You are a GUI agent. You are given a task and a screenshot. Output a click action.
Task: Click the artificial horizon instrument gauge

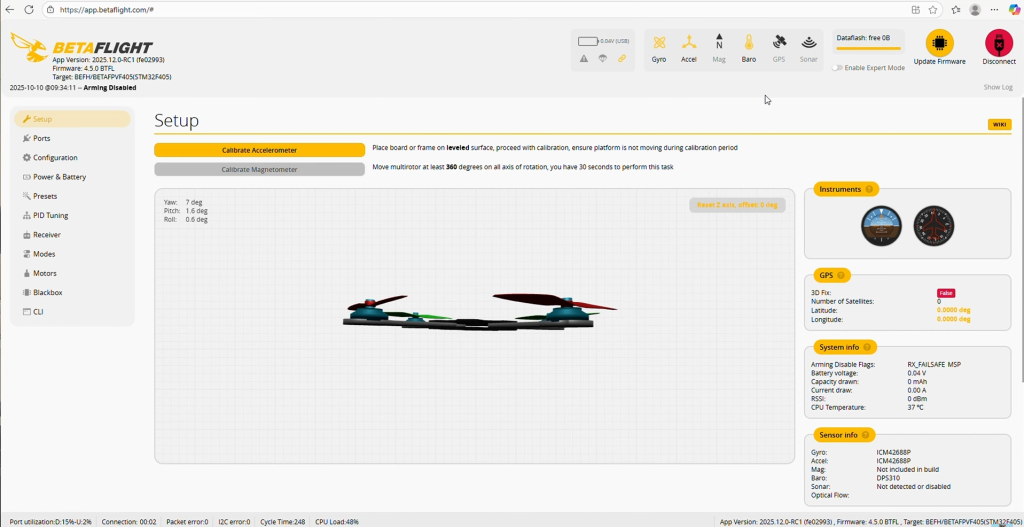[x=881, y=226]
